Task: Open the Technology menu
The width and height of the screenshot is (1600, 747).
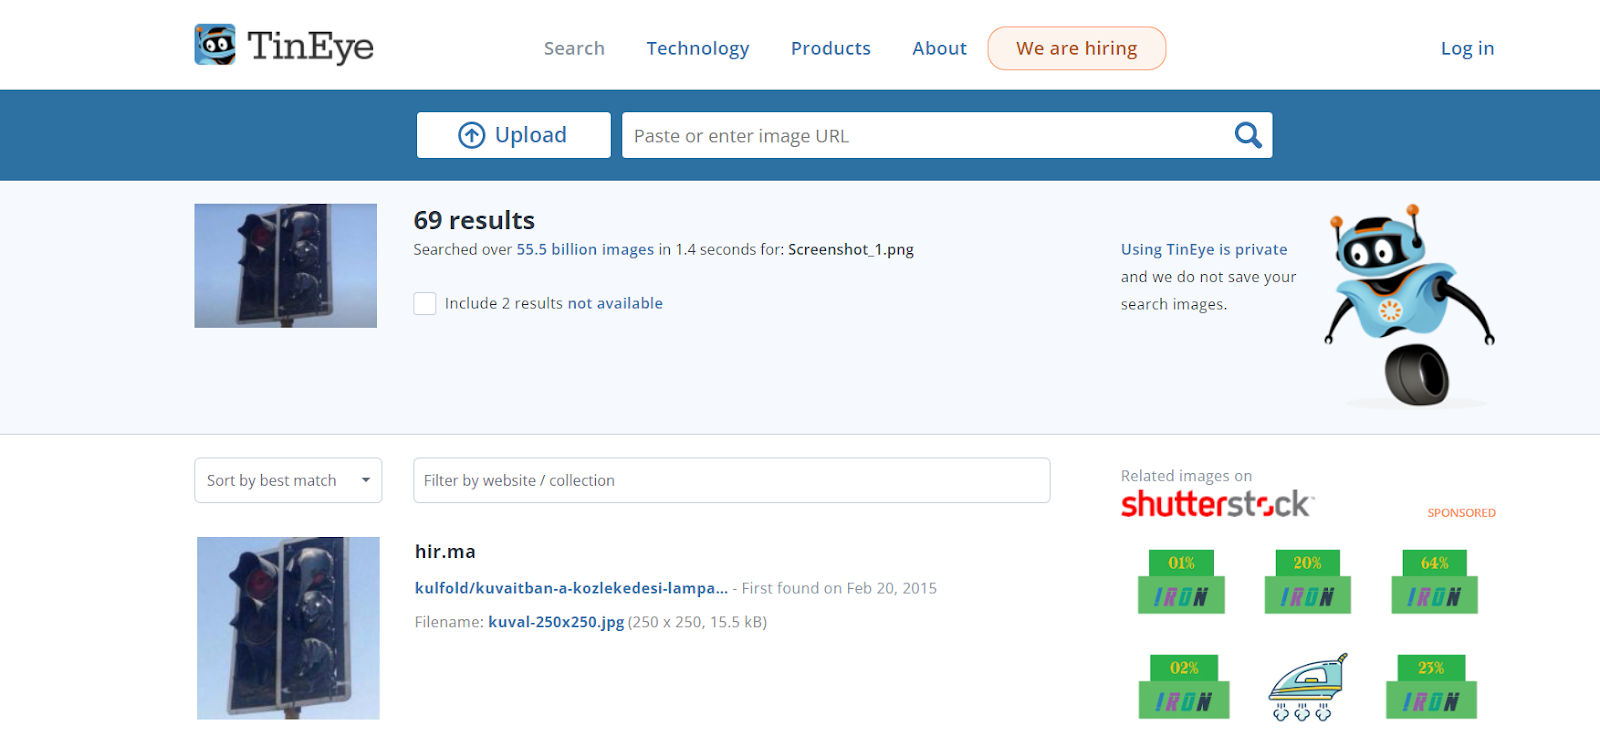Action: [697, 48]
